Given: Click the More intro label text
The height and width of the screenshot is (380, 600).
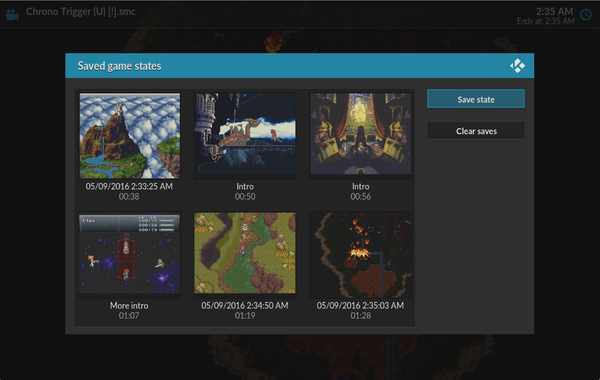Looking at the screenshot, I should click(x=129, y=305).
